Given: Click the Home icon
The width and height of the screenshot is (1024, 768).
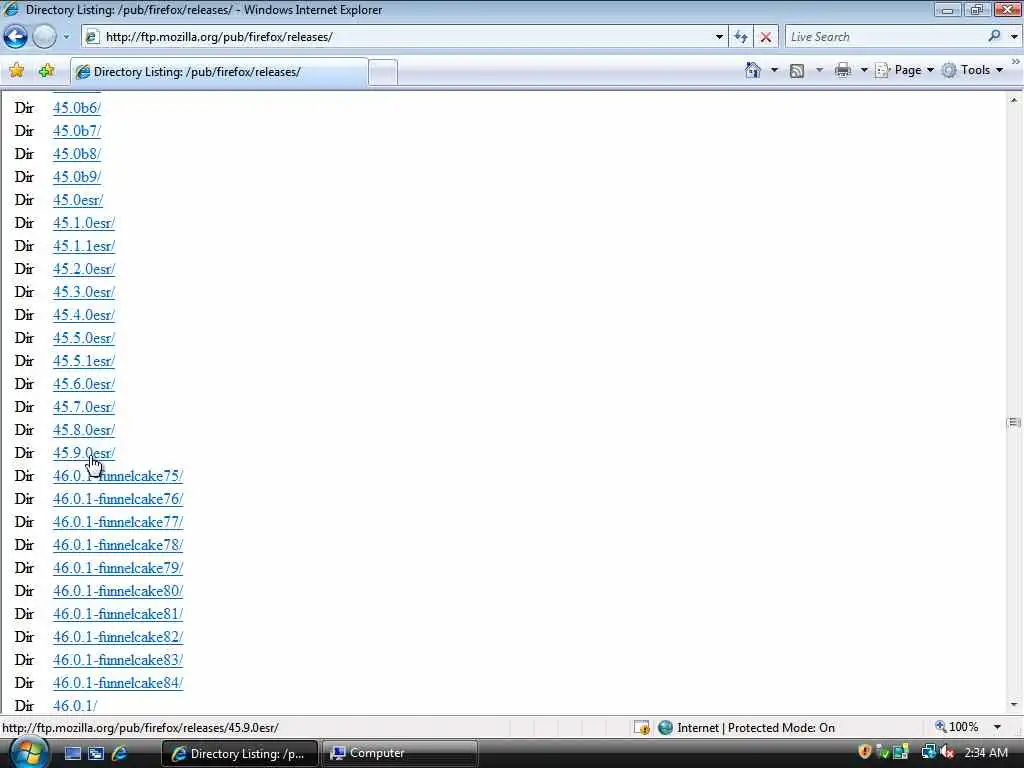Looking at the screenshot, I should 752,70.
